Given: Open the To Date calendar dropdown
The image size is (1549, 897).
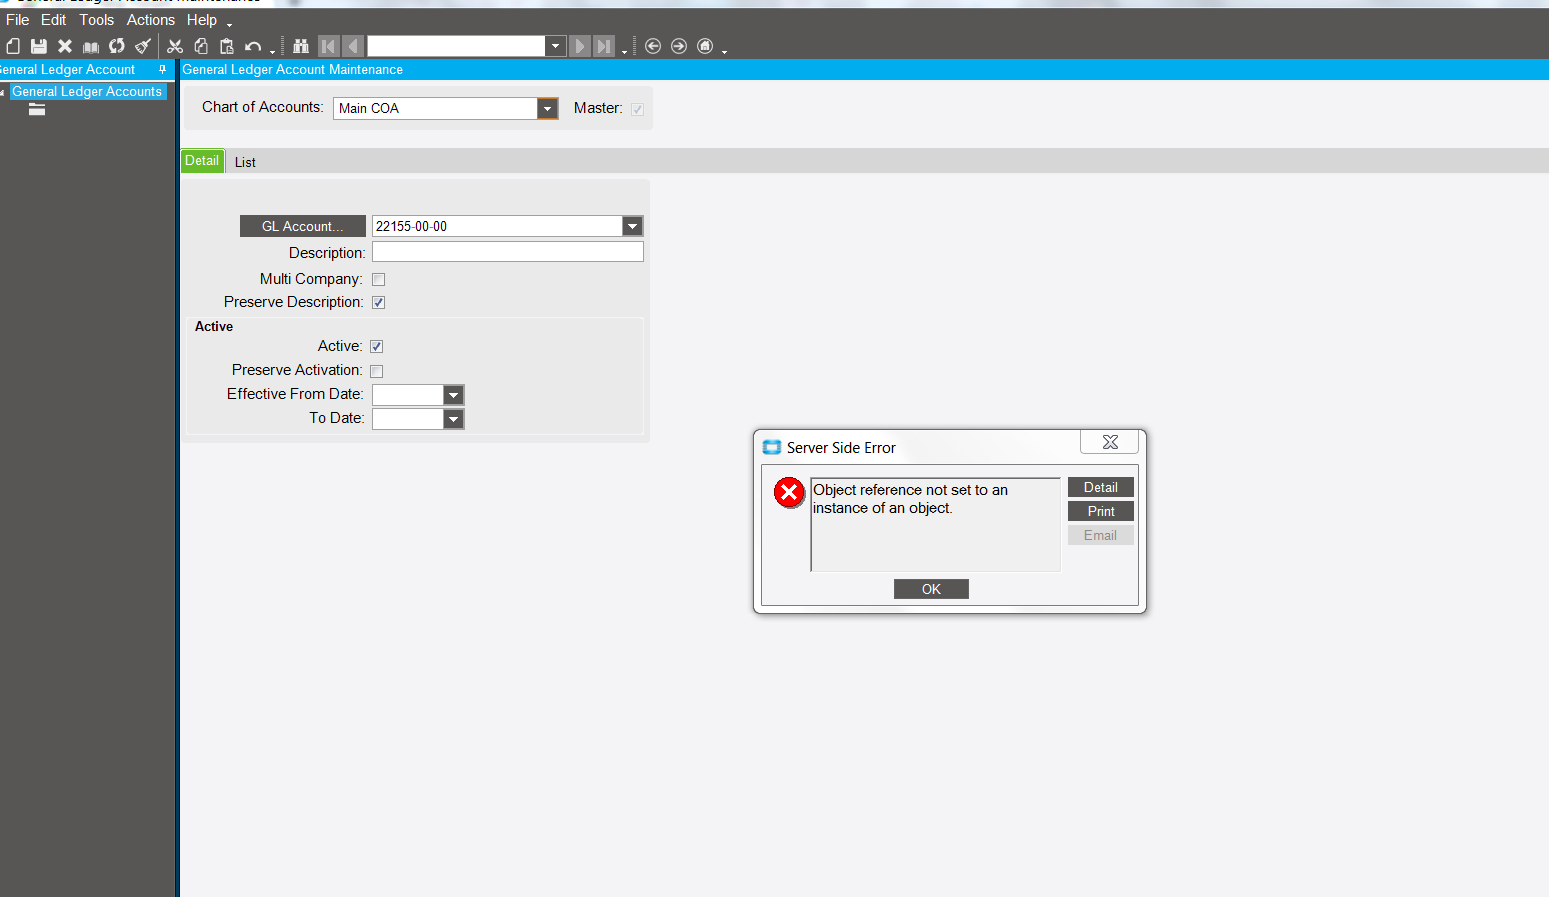Looking at the screenshot, I should 453,419.
